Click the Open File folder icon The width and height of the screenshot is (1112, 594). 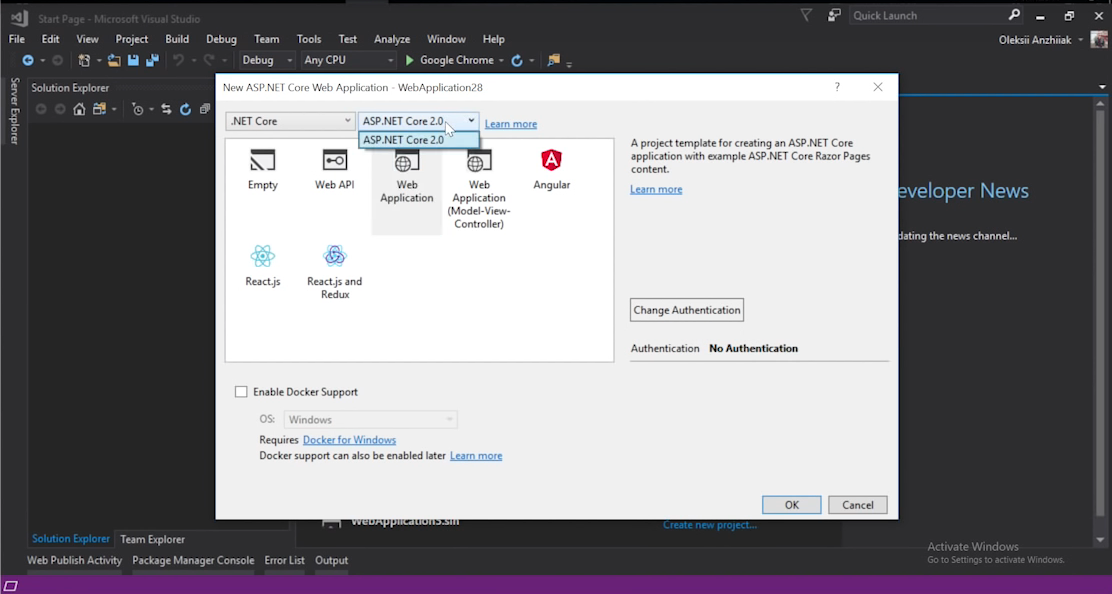point(114,60)
